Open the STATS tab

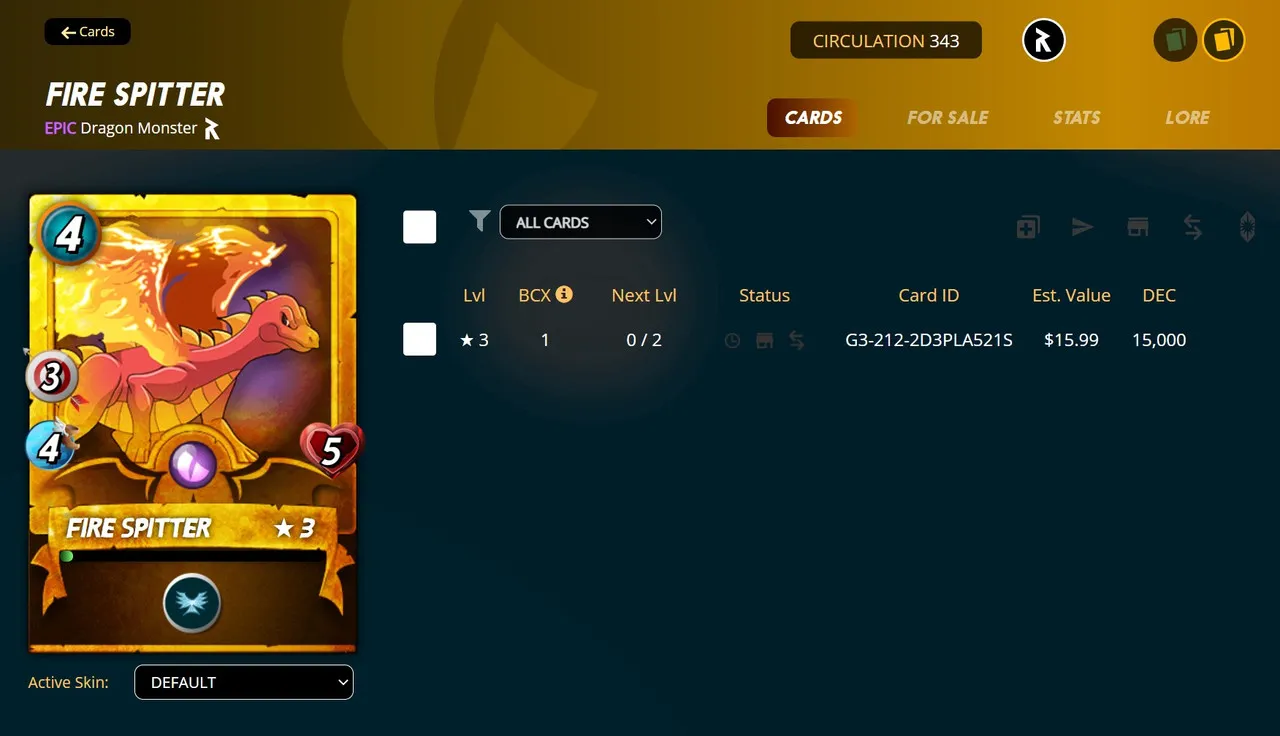(1076, 117)
